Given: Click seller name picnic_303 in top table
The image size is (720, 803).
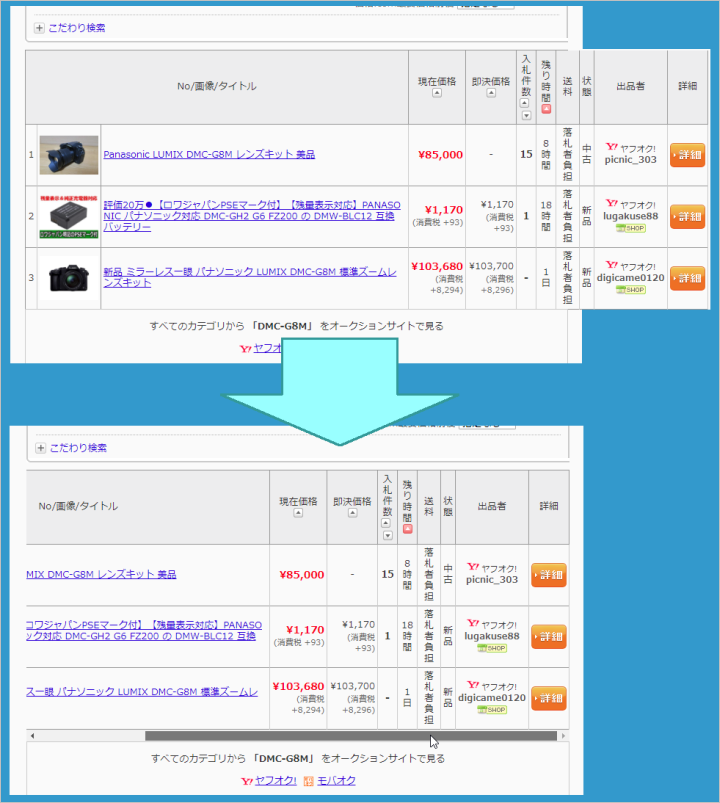Looking at the screenshot, I should tap(630, 160).
